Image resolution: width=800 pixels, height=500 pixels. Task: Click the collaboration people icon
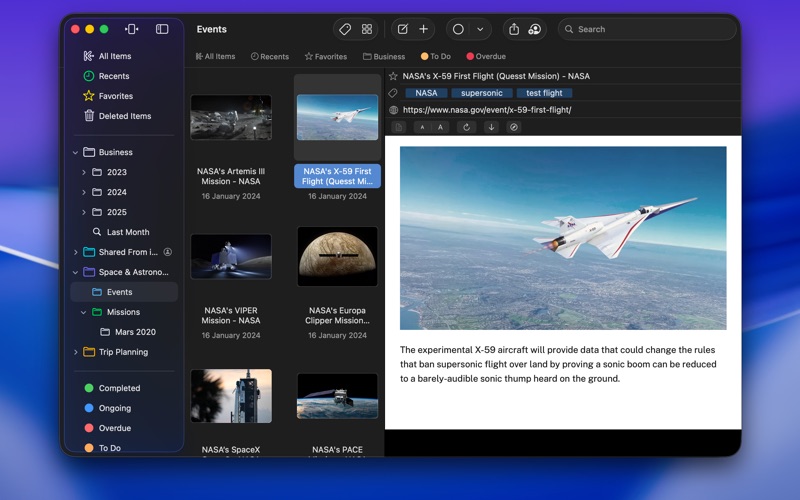[534, 29]
